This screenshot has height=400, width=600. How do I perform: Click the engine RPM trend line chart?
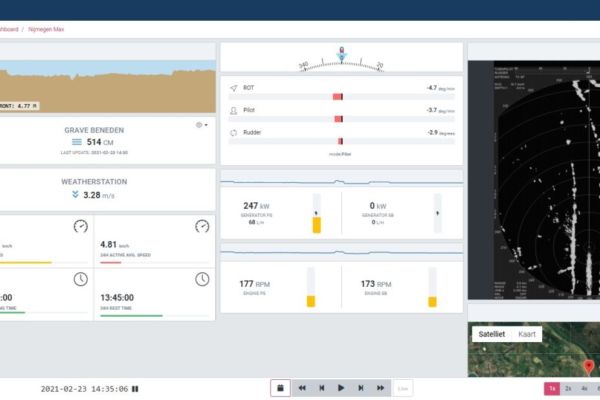click(342, 252)
